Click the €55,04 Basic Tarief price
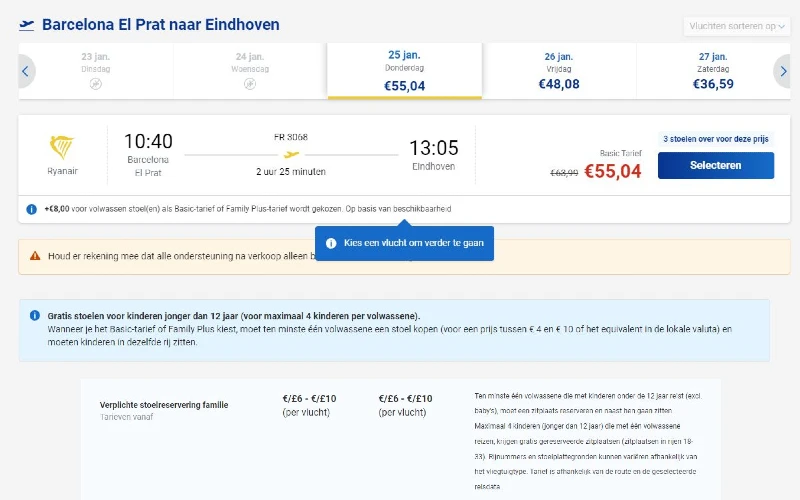800x500 pixels. 612,171
